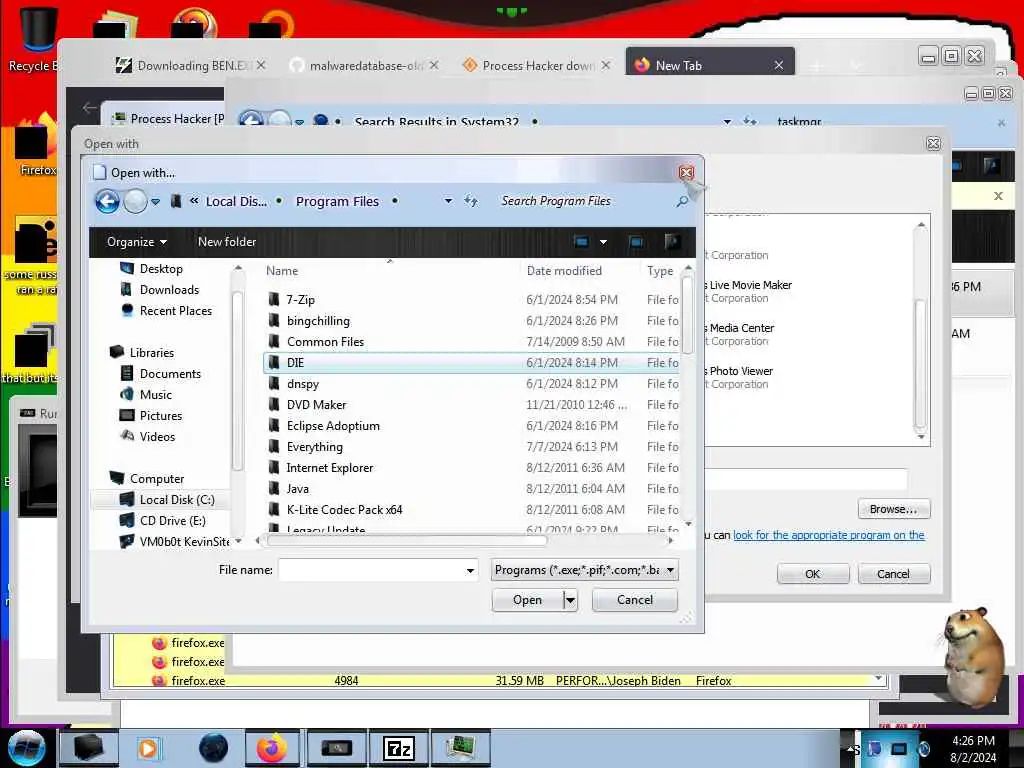Open recent locations dropdown next to forward arrow
The width and height of the screenshot is (1024, 768).
(x=155, y=202)
